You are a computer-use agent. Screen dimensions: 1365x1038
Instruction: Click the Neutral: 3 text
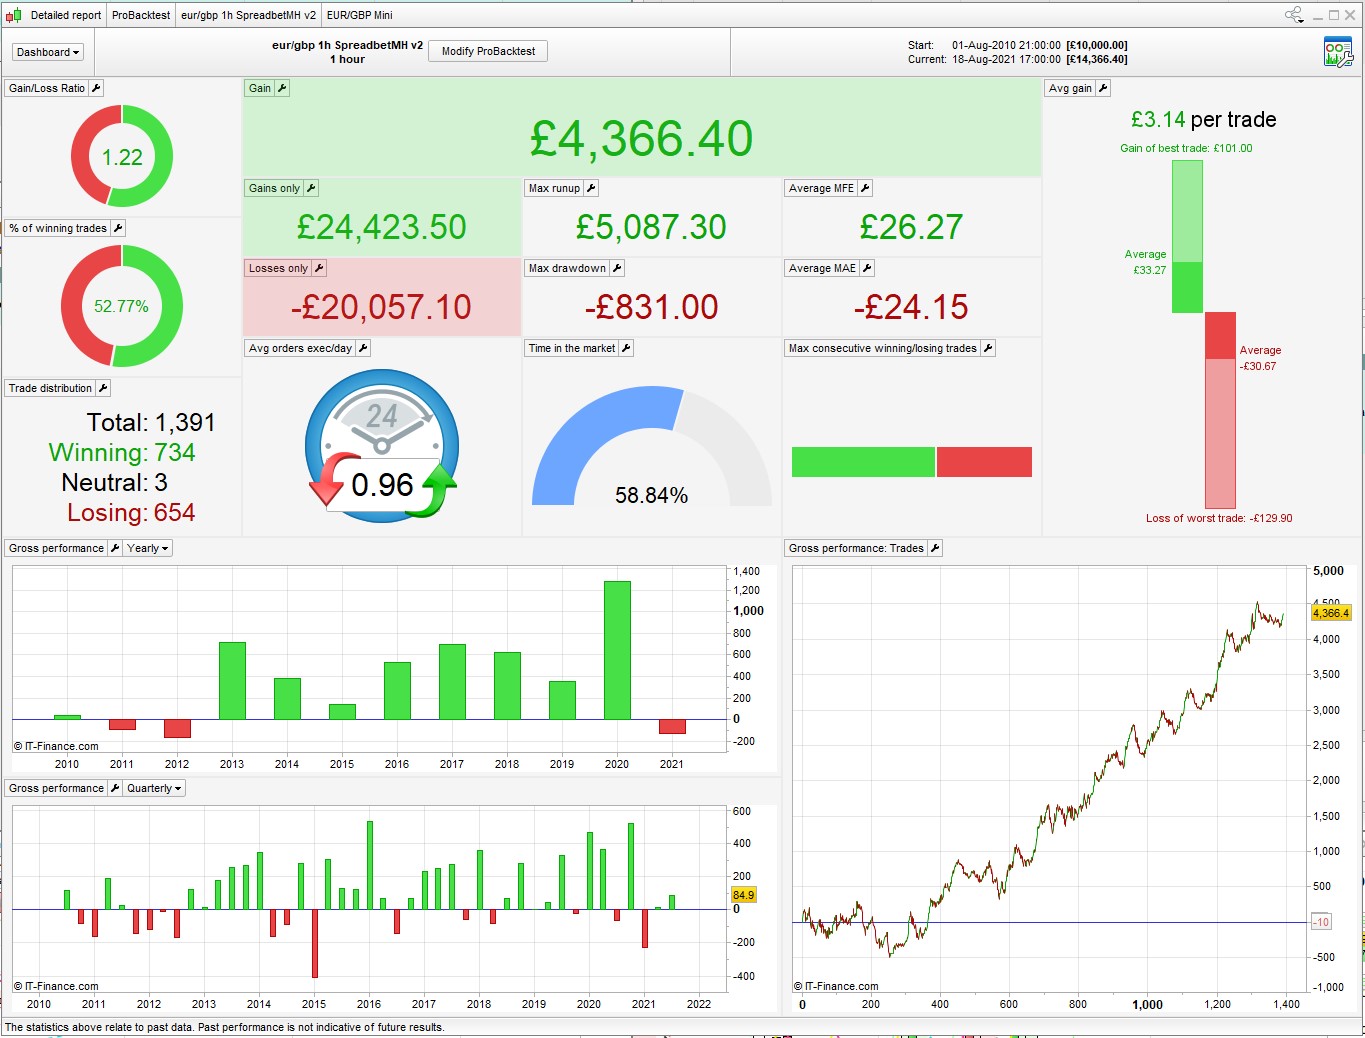[x=114, y=483]
